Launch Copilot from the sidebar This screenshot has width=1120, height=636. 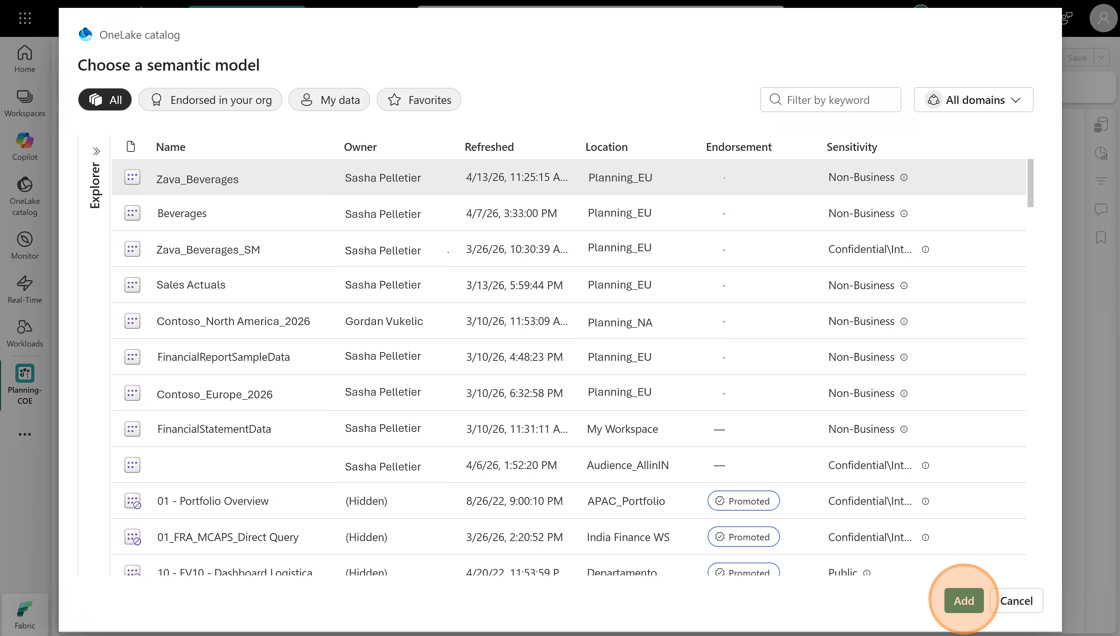click(x=24, y=146)
